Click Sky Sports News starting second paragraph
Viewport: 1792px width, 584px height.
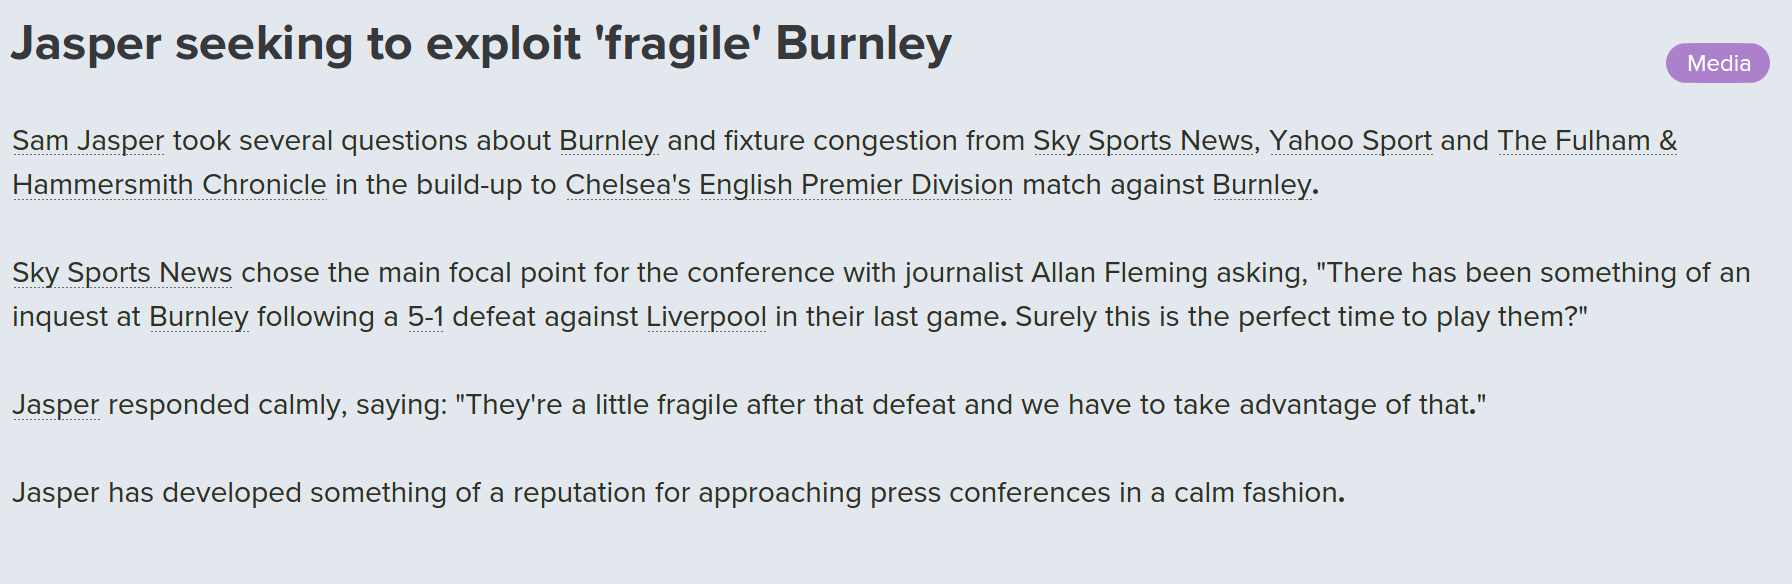click(122, 273)
